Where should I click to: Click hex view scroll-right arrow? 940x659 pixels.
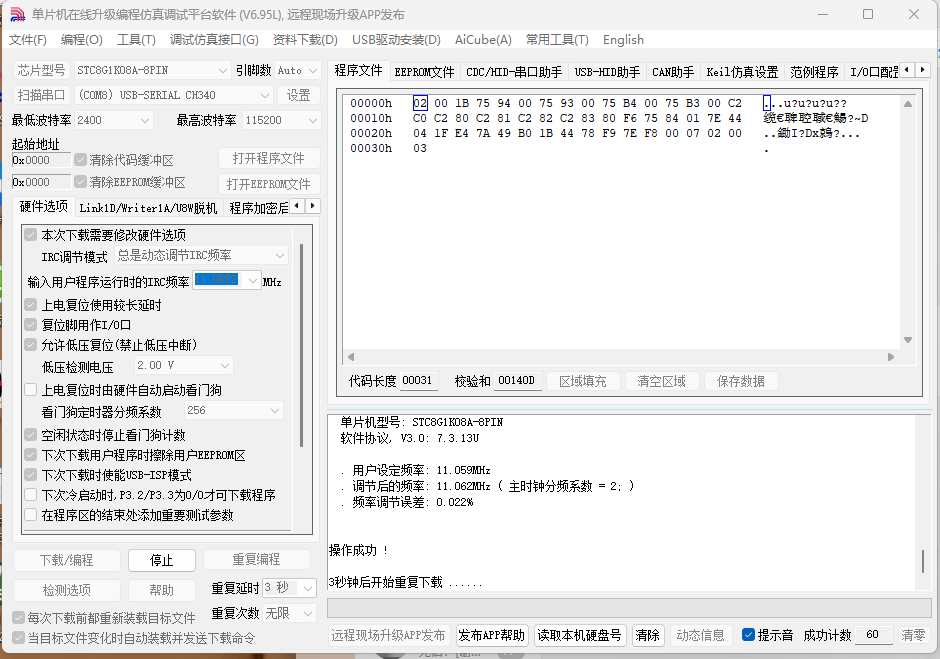pos(891,357)
